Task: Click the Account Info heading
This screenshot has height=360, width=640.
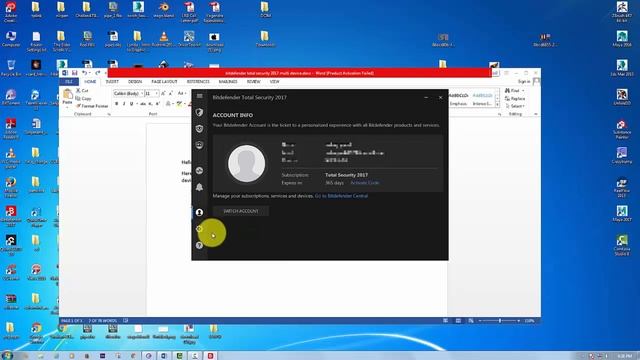Action: point(233,115)
